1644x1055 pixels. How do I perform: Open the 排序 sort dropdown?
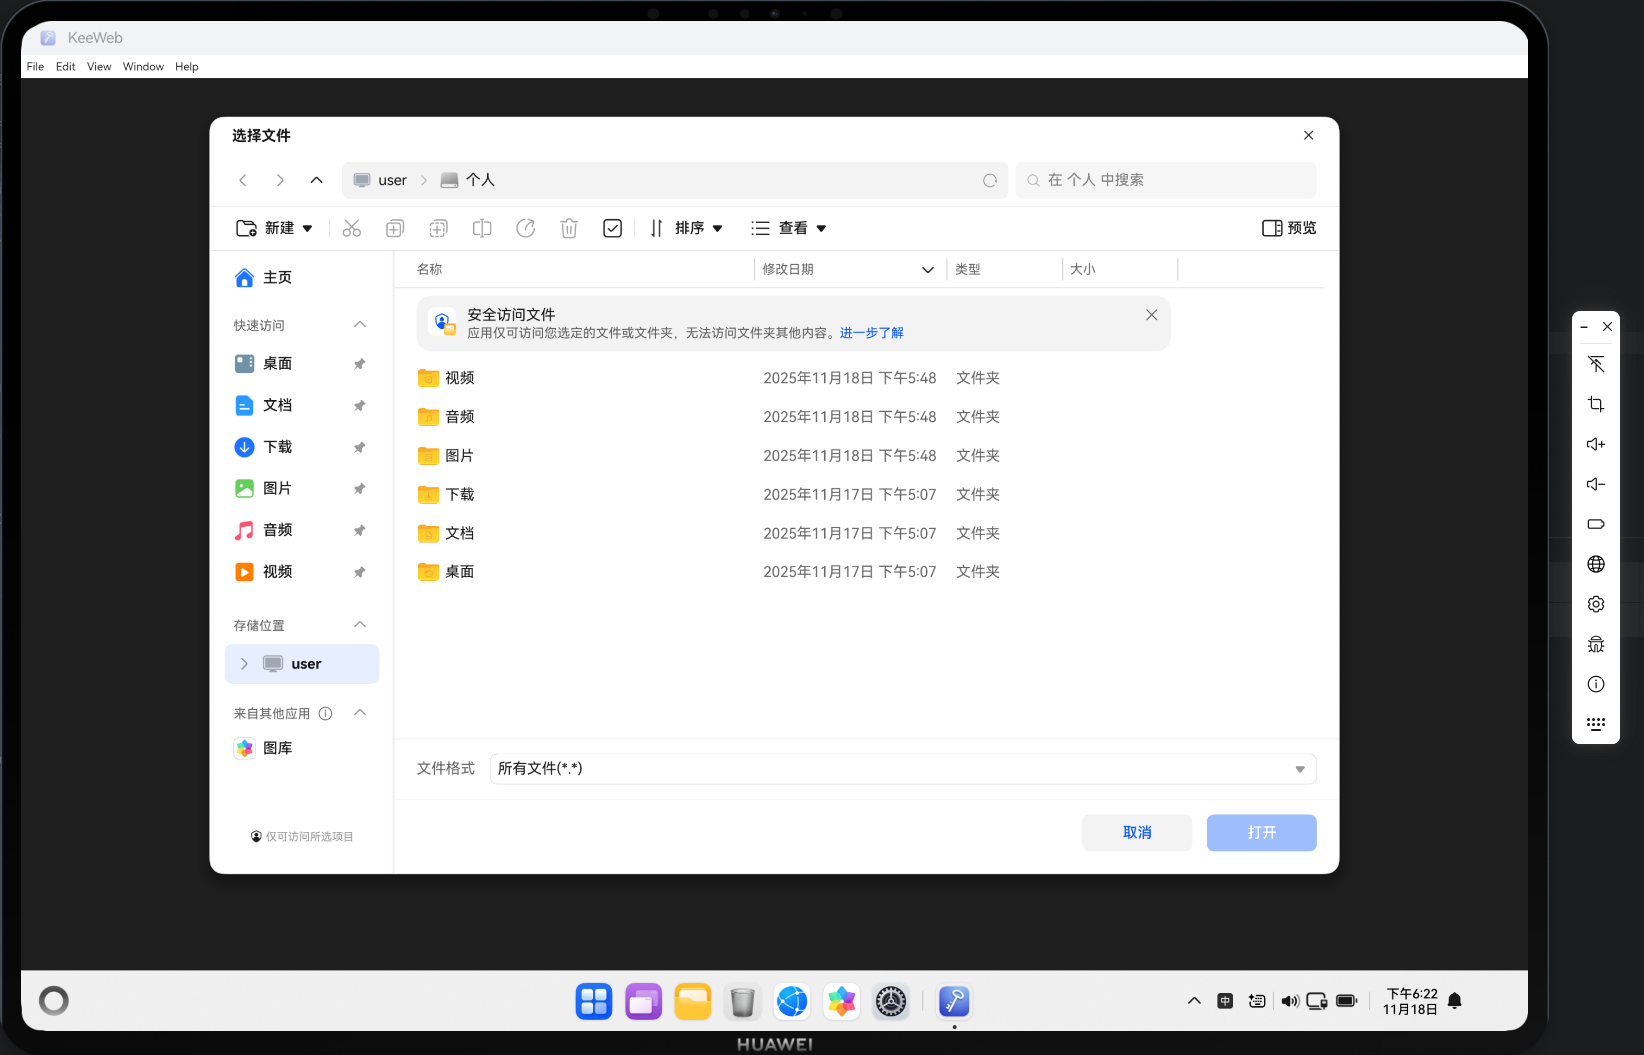687,228
